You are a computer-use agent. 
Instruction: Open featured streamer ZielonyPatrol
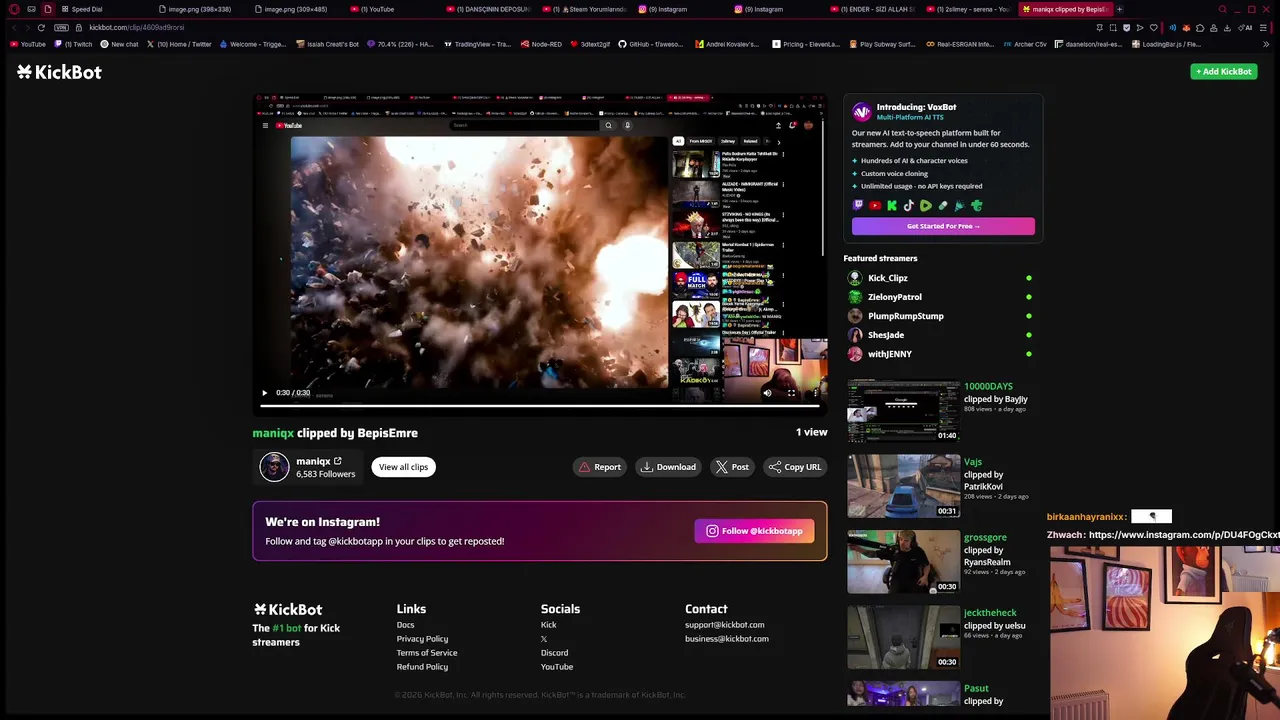tap(895, 297)
